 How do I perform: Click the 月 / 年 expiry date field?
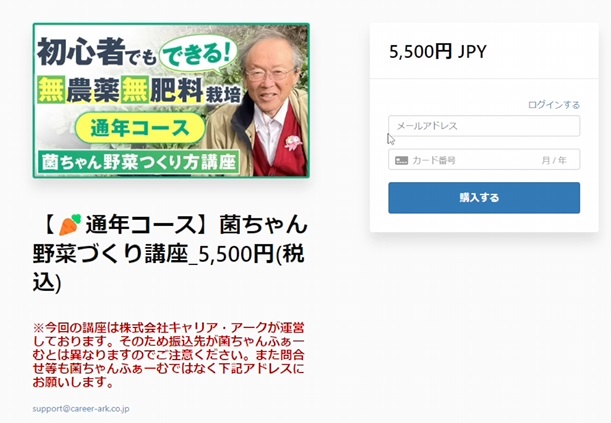(x=554, y=160)
